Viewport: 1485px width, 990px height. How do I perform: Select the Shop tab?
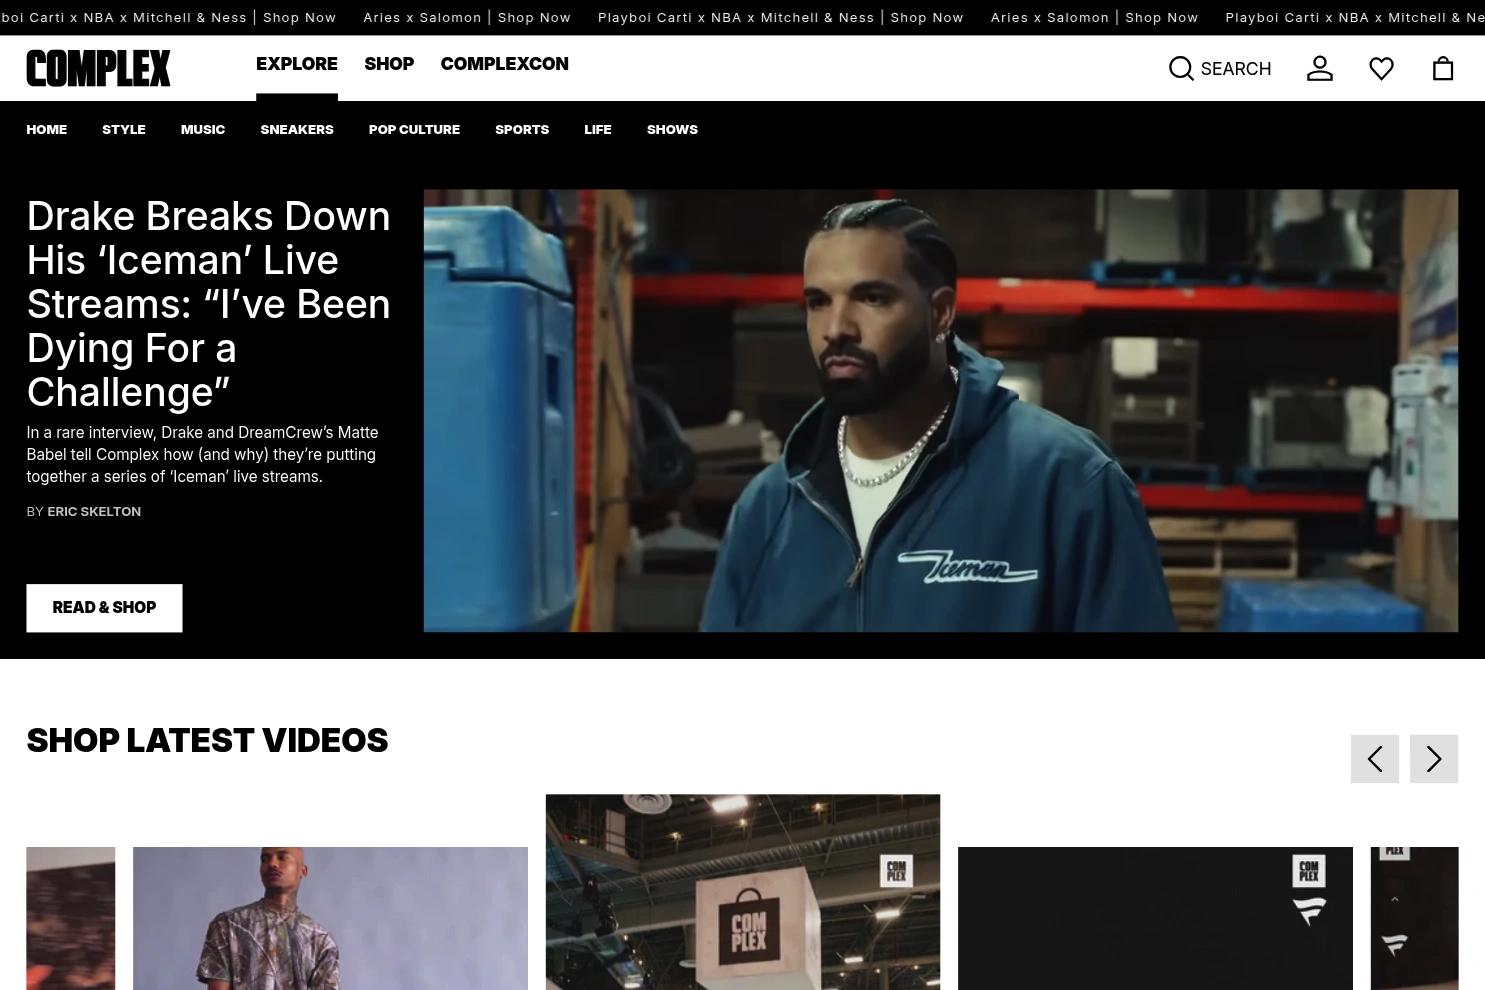(389, 64)
